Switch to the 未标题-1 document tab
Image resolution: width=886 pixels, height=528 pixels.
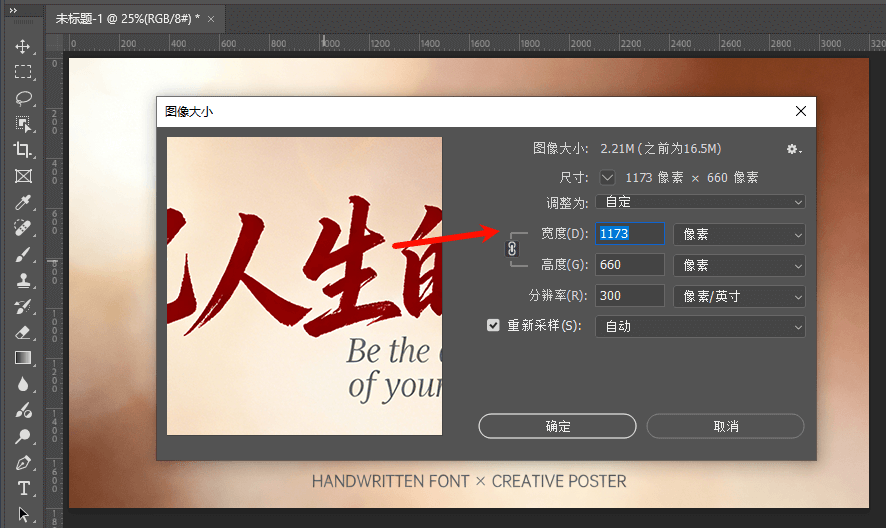coord(127,19)
